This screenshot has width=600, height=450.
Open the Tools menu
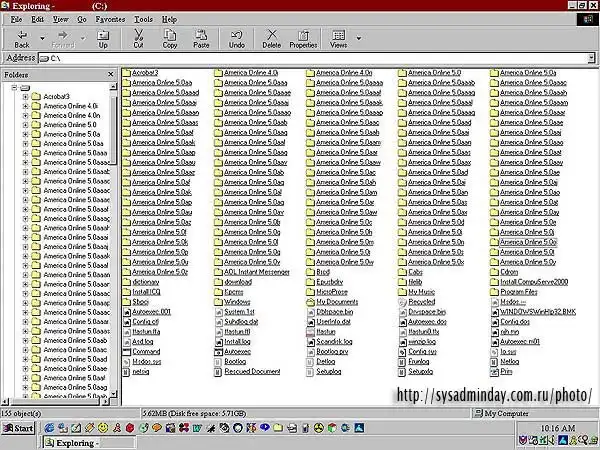click(144, 19)
